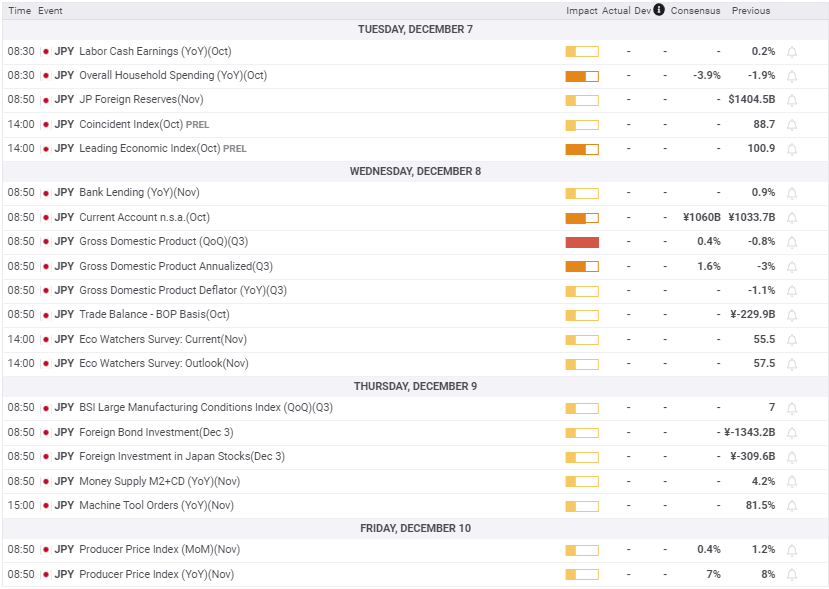Click bell icon for JP Foreign Reserves
This screenshot has height=589, width=829.
click(x=792, y=100)
